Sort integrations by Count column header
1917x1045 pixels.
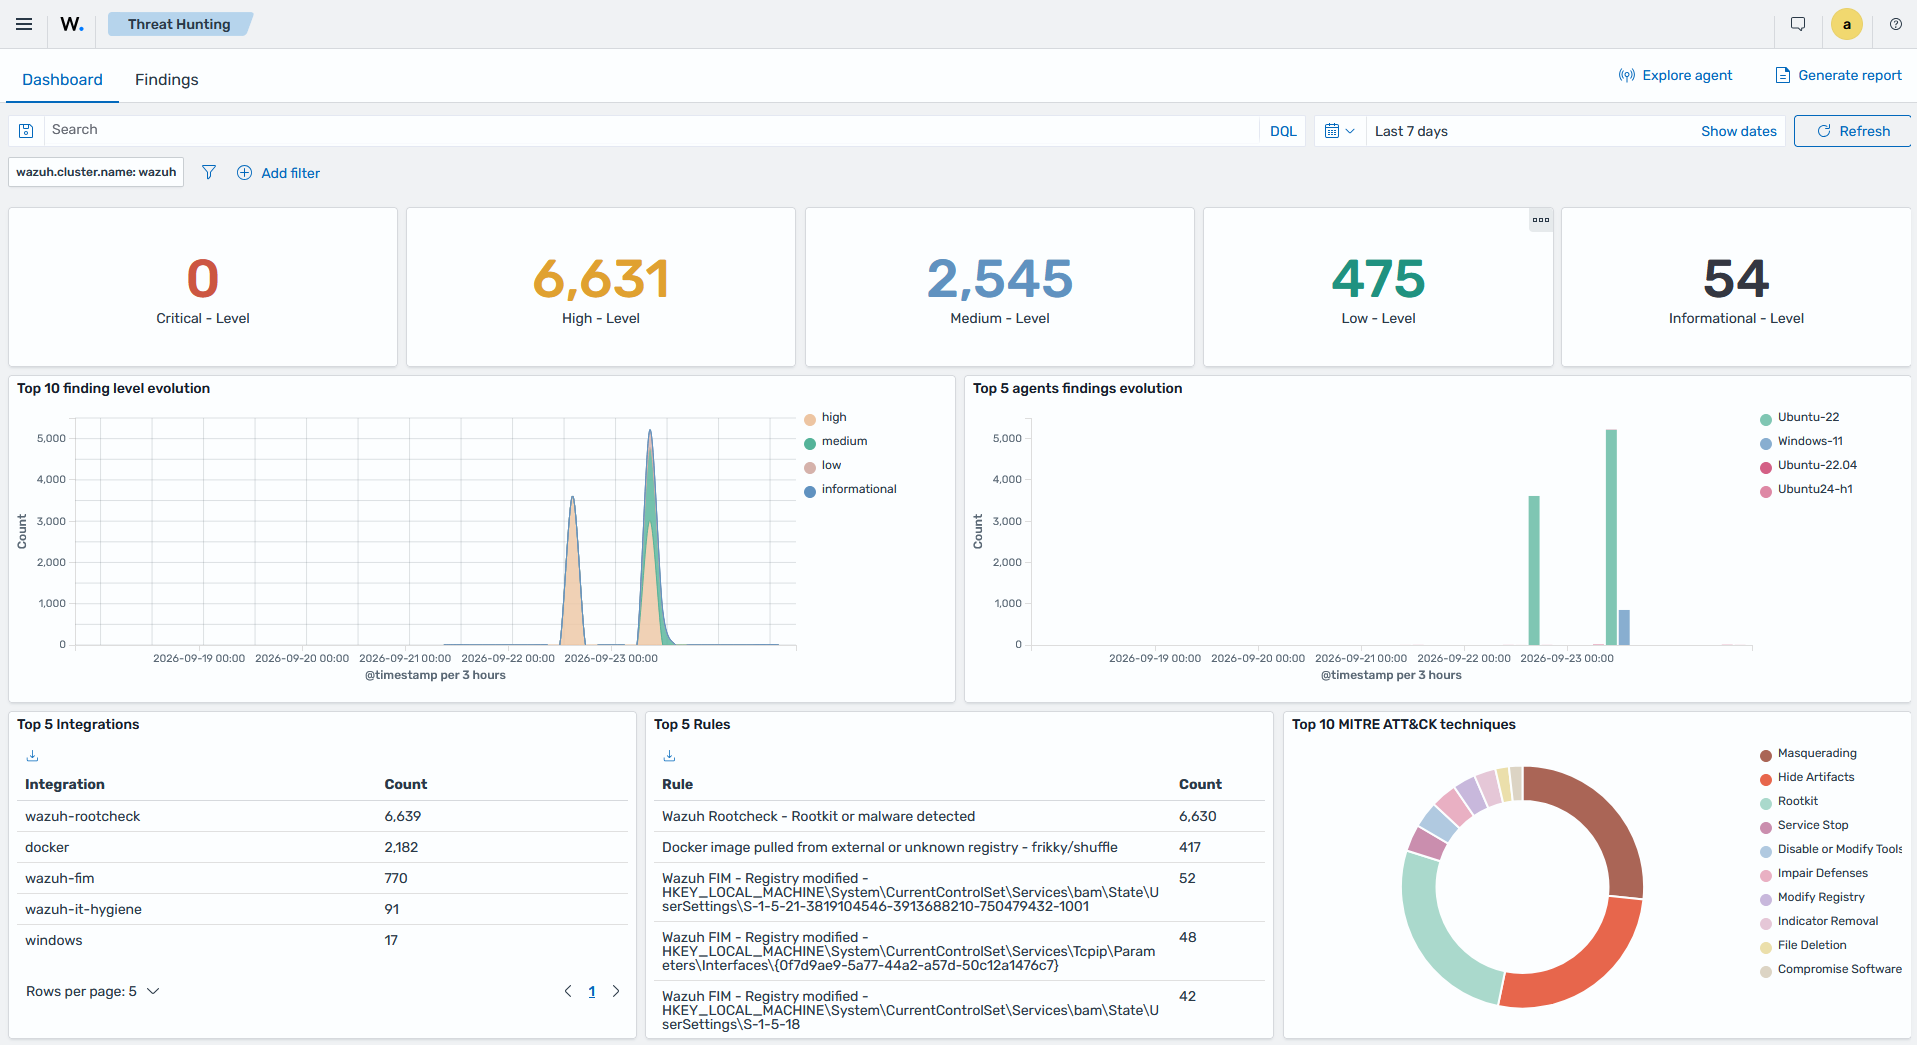405,784
